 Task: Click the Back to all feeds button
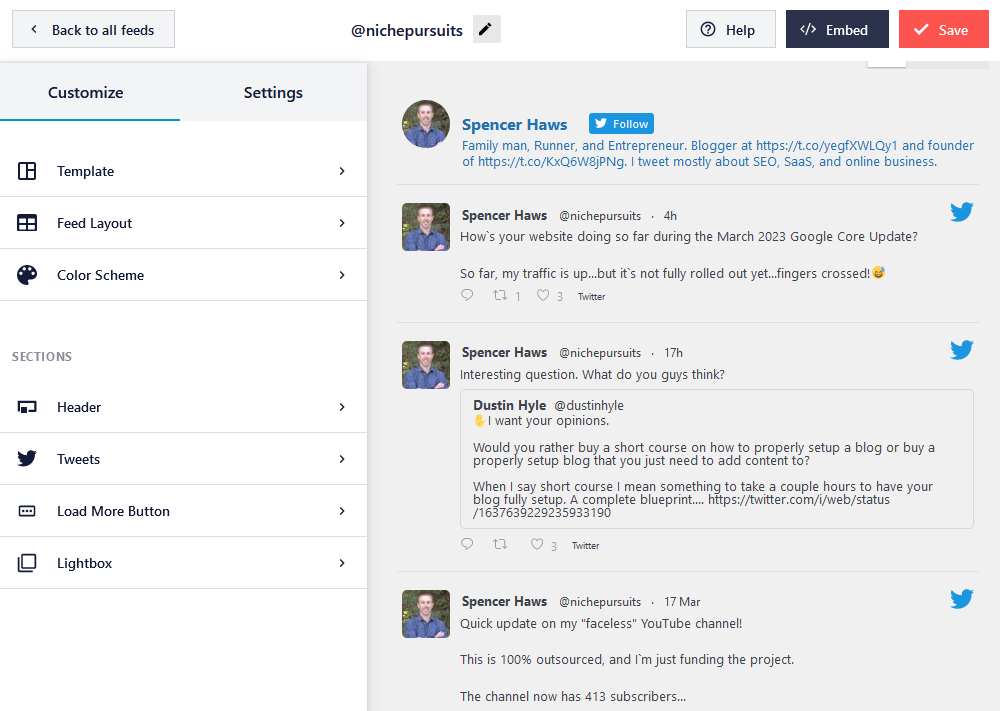pos(93,29)
